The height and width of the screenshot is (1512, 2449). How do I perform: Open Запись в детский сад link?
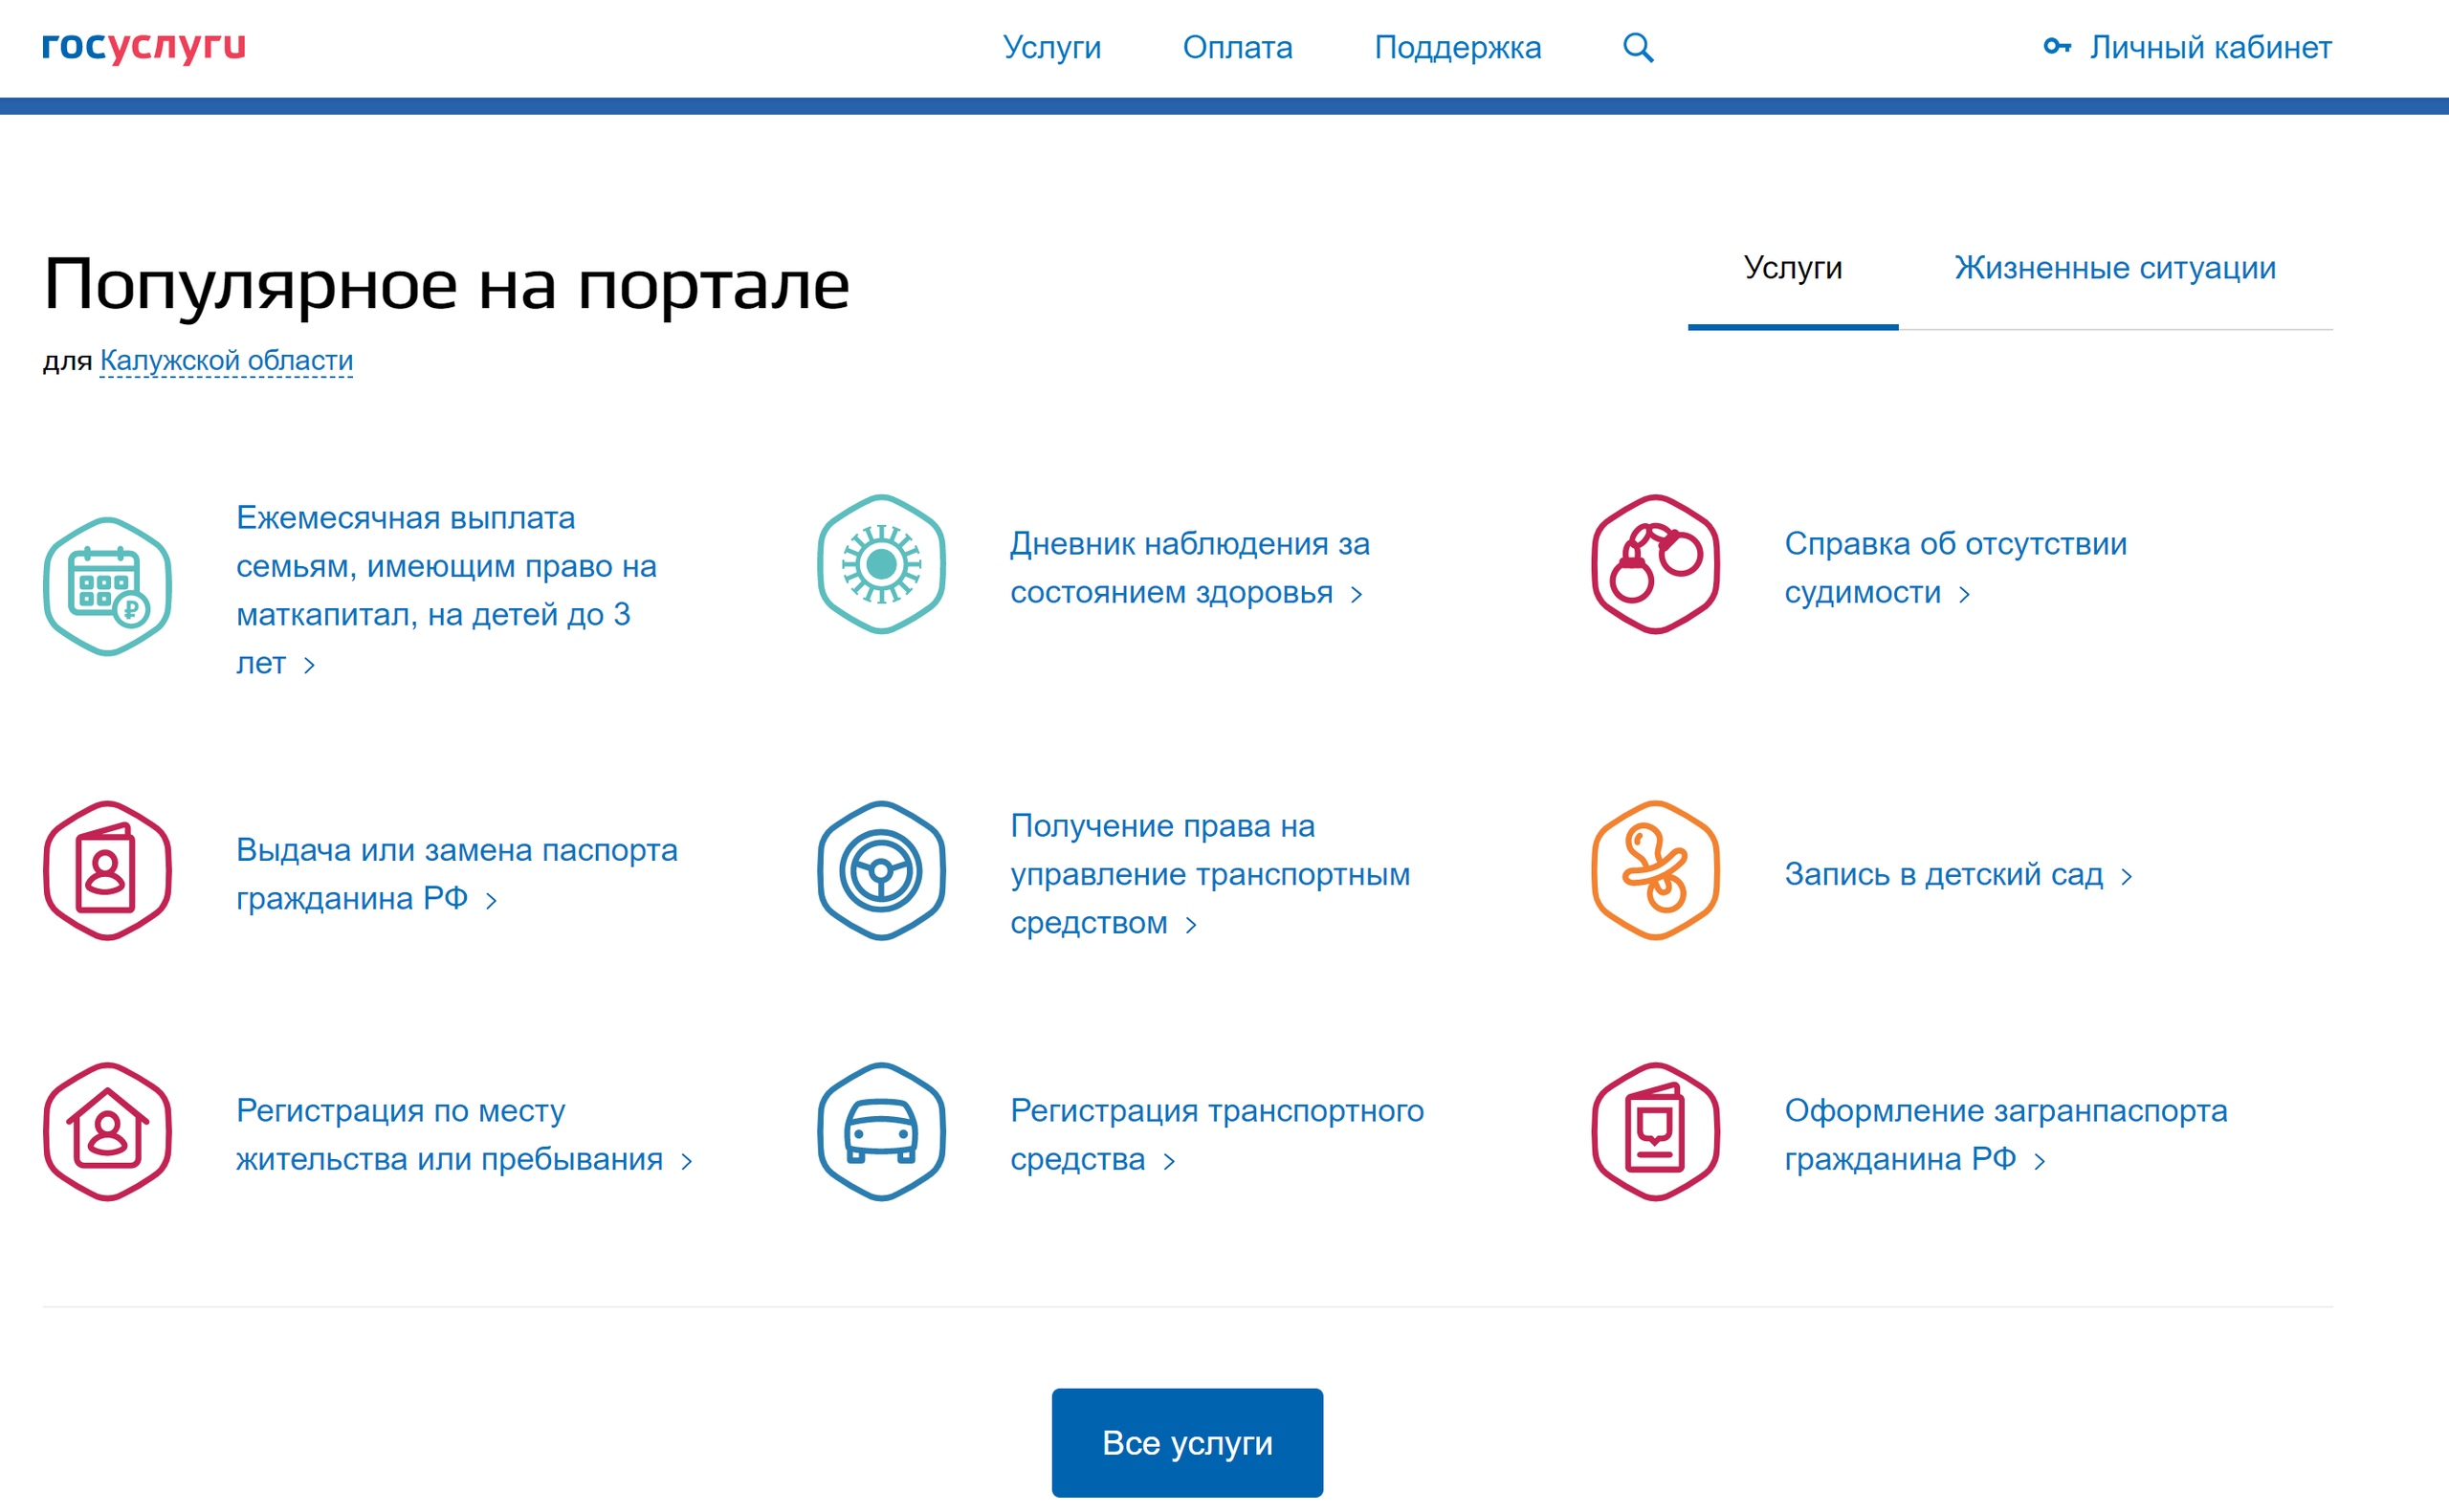[x=1943, y=874]
